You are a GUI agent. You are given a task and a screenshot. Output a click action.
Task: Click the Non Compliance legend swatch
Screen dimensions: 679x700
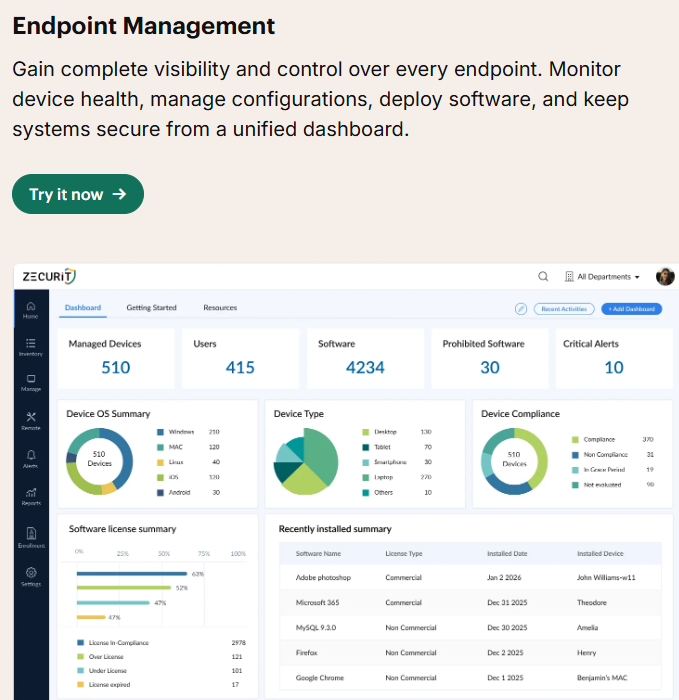click(x=575, y=455)
